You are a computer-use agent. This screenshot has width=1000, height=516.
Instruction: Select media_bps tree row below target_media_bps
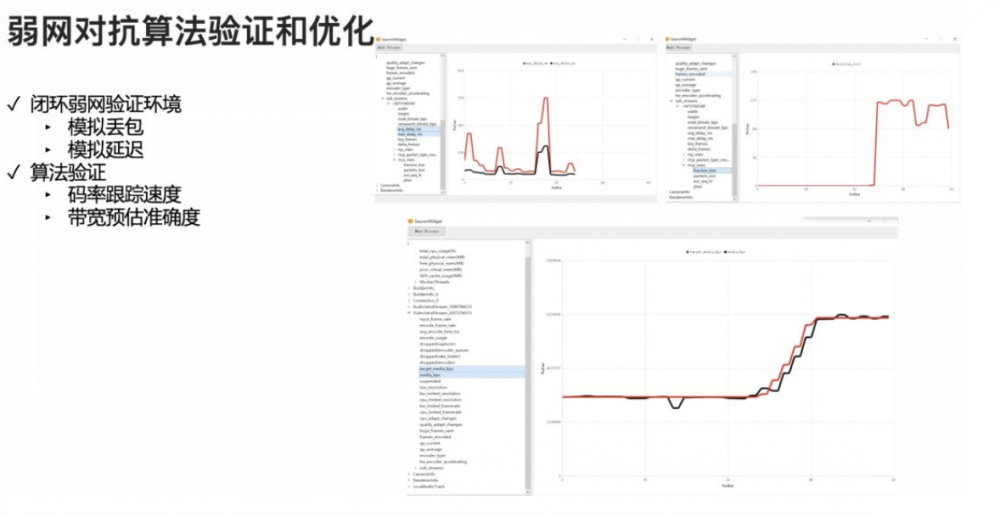[x=472, y=375]
